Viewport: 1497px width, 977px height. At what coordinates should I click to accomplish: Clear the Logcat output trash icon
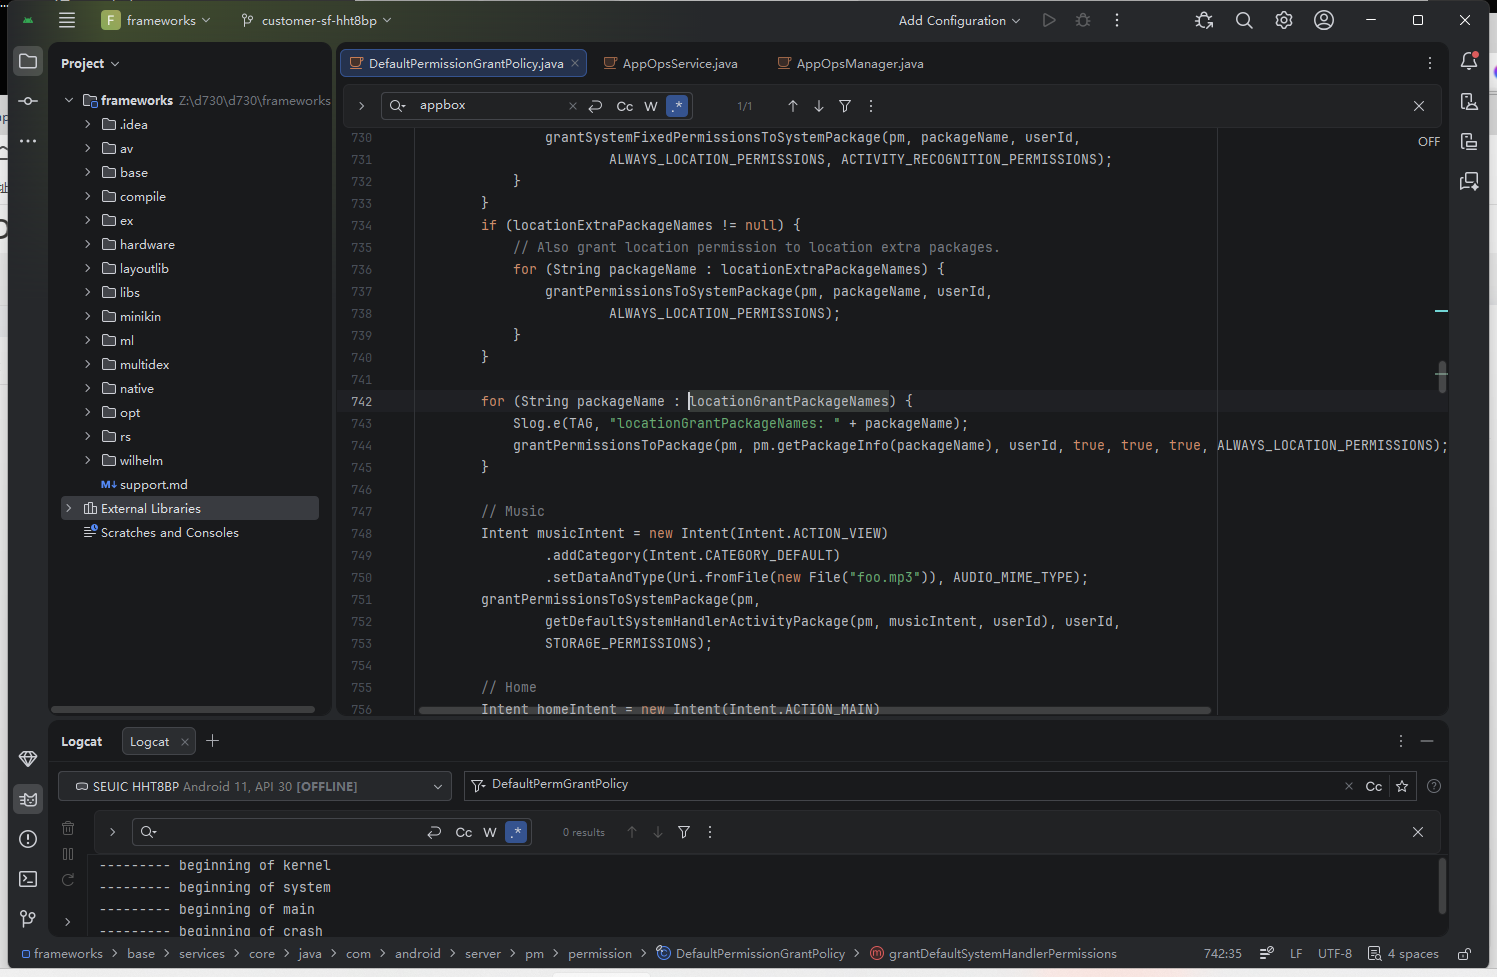pyautogui.click(x=68, y=828)
